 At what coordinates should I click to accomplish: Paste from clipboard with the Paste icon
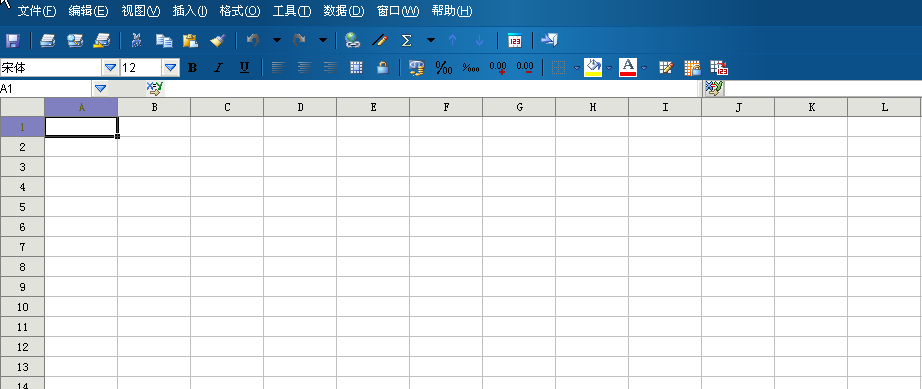(x=190, y=41)
